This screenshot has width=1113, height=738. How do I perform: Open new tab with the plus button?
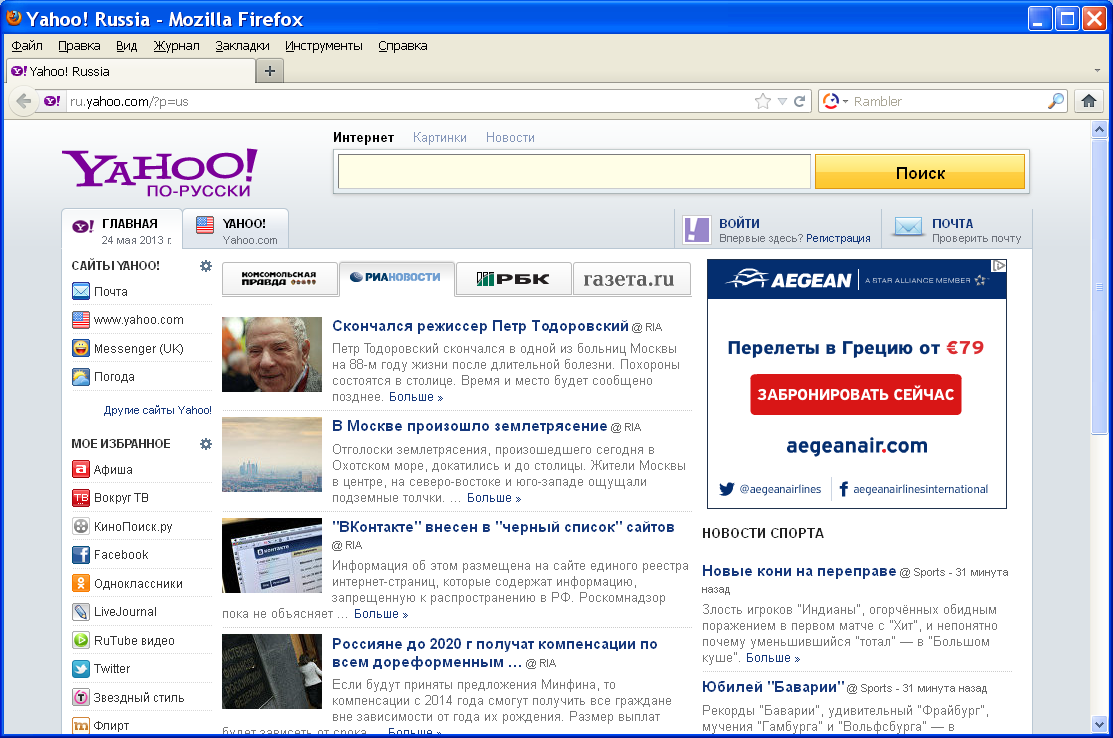click(x=270, y=71)
